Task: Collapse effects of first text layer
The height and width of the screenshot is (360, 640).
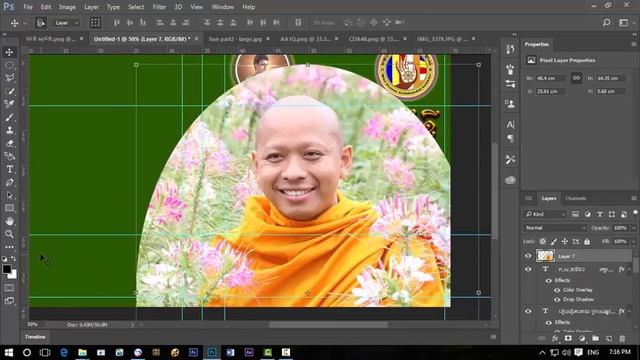Action: [629, 269]
